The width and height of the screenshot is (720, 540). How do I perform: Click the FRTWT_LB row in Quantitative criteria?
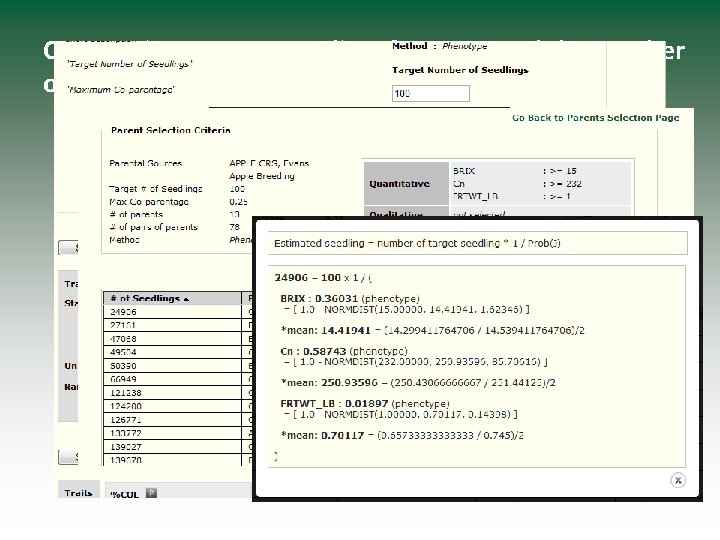pos(512,197)
